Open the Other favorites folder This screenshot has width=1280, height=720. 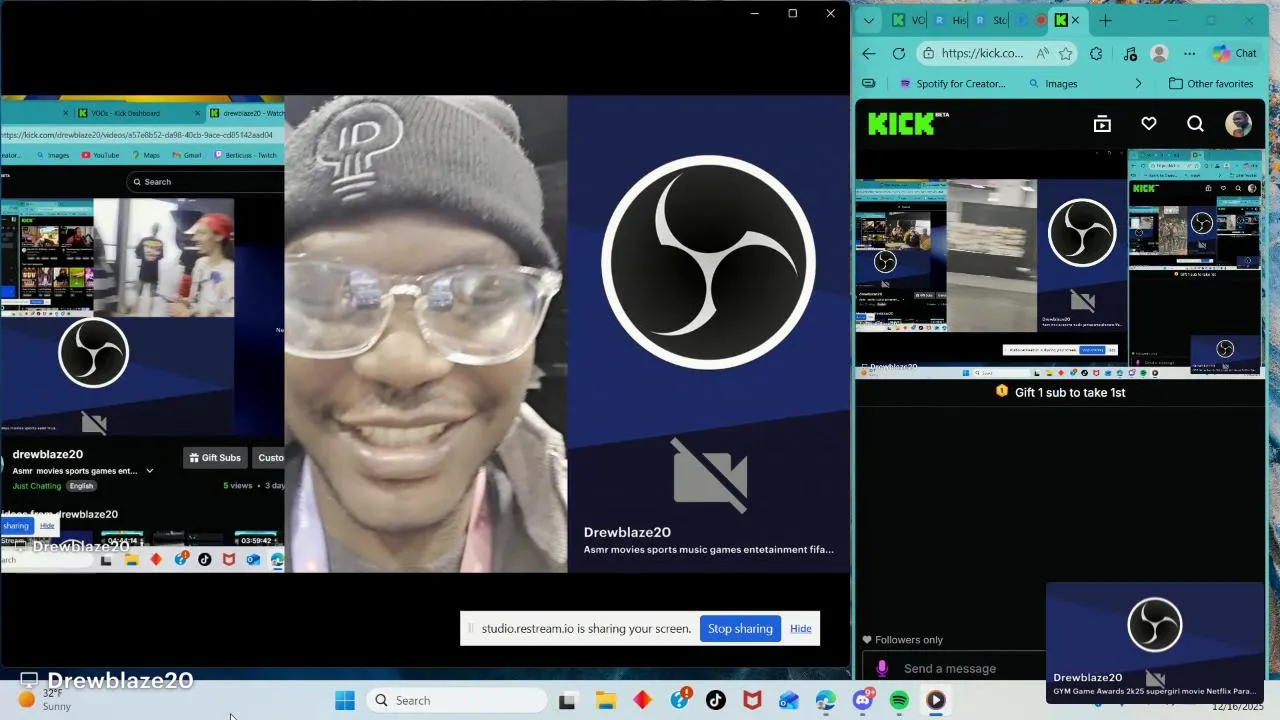click(x=1211, y=84)
